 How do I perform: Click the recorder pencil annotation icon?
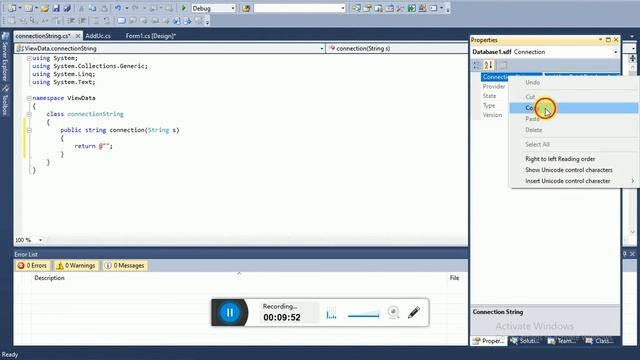coord(414,313)
